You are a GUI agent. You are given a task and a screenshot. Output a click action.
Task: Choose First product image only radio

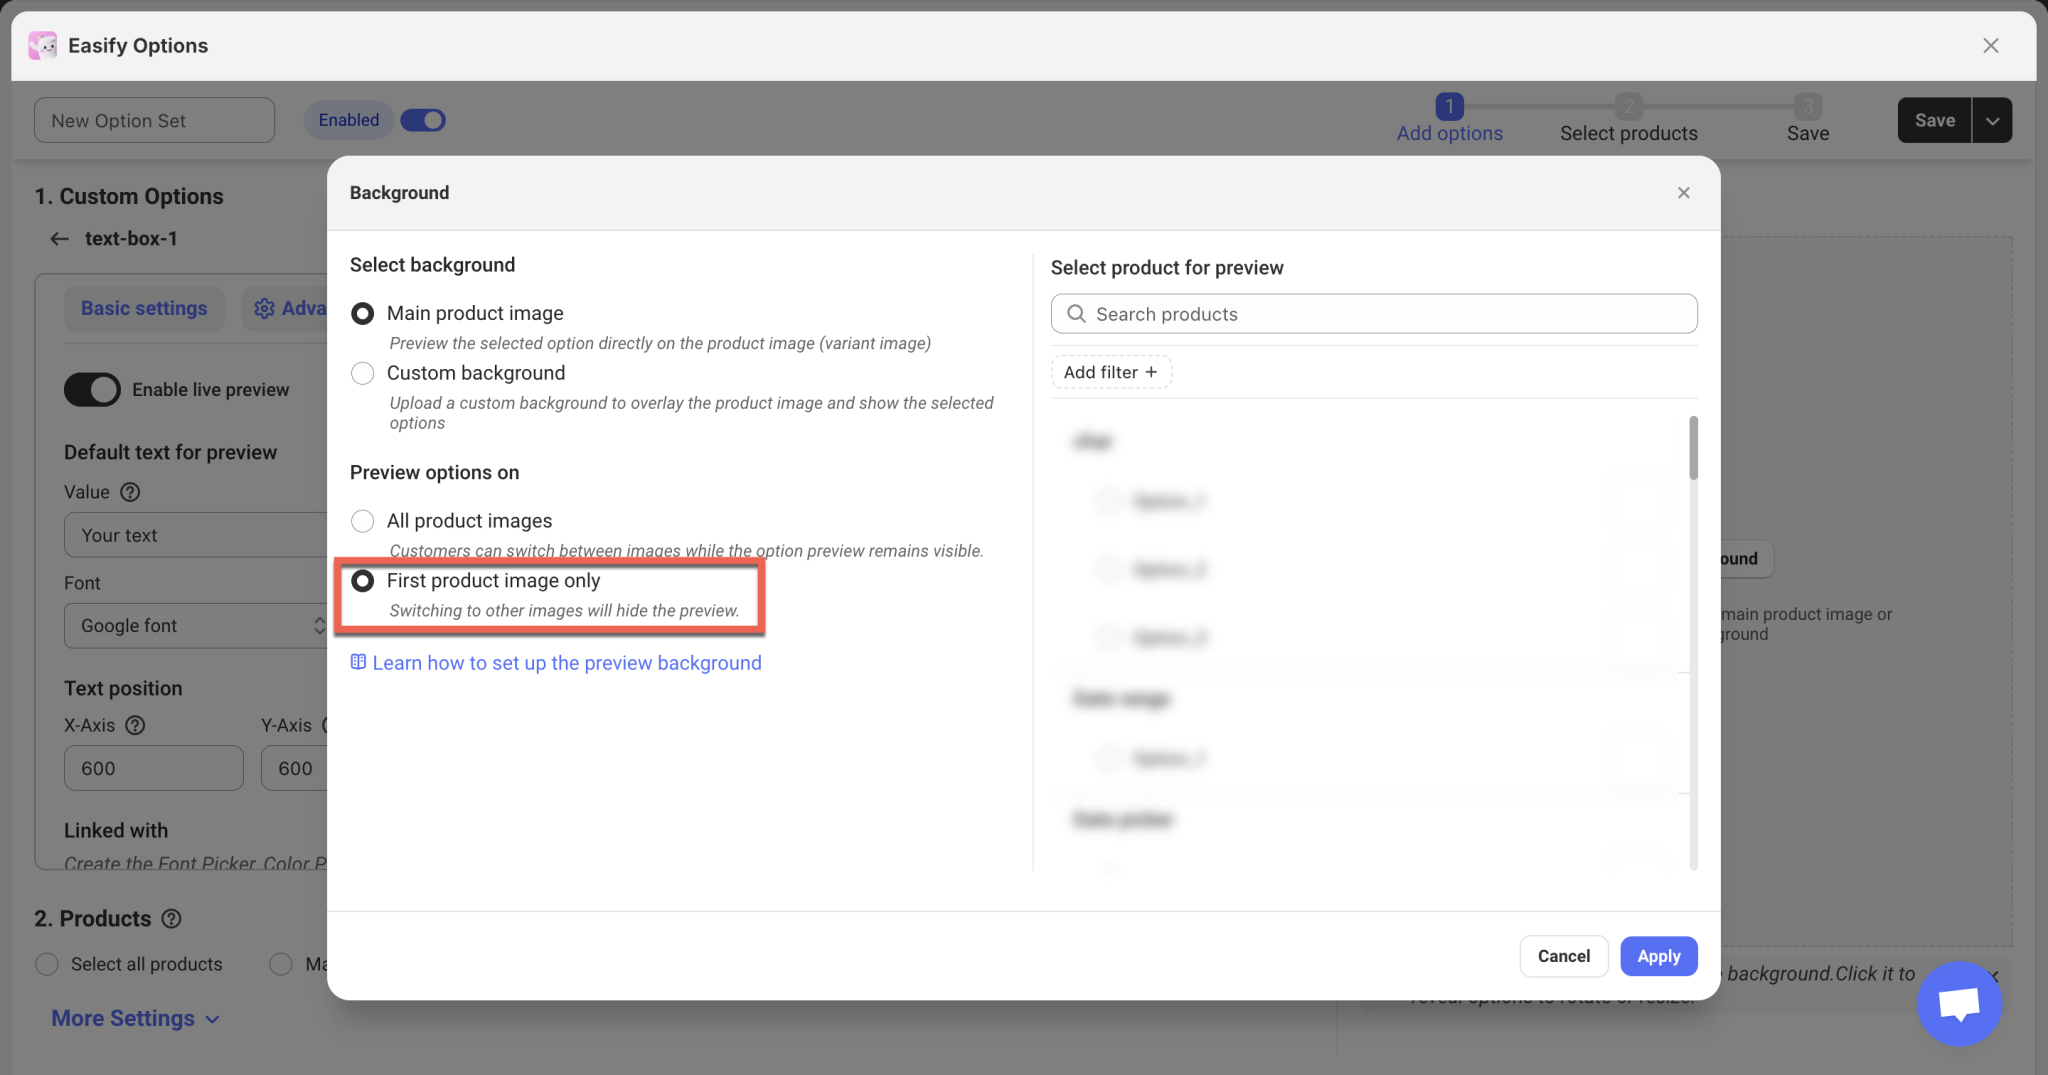pos(362,580)
